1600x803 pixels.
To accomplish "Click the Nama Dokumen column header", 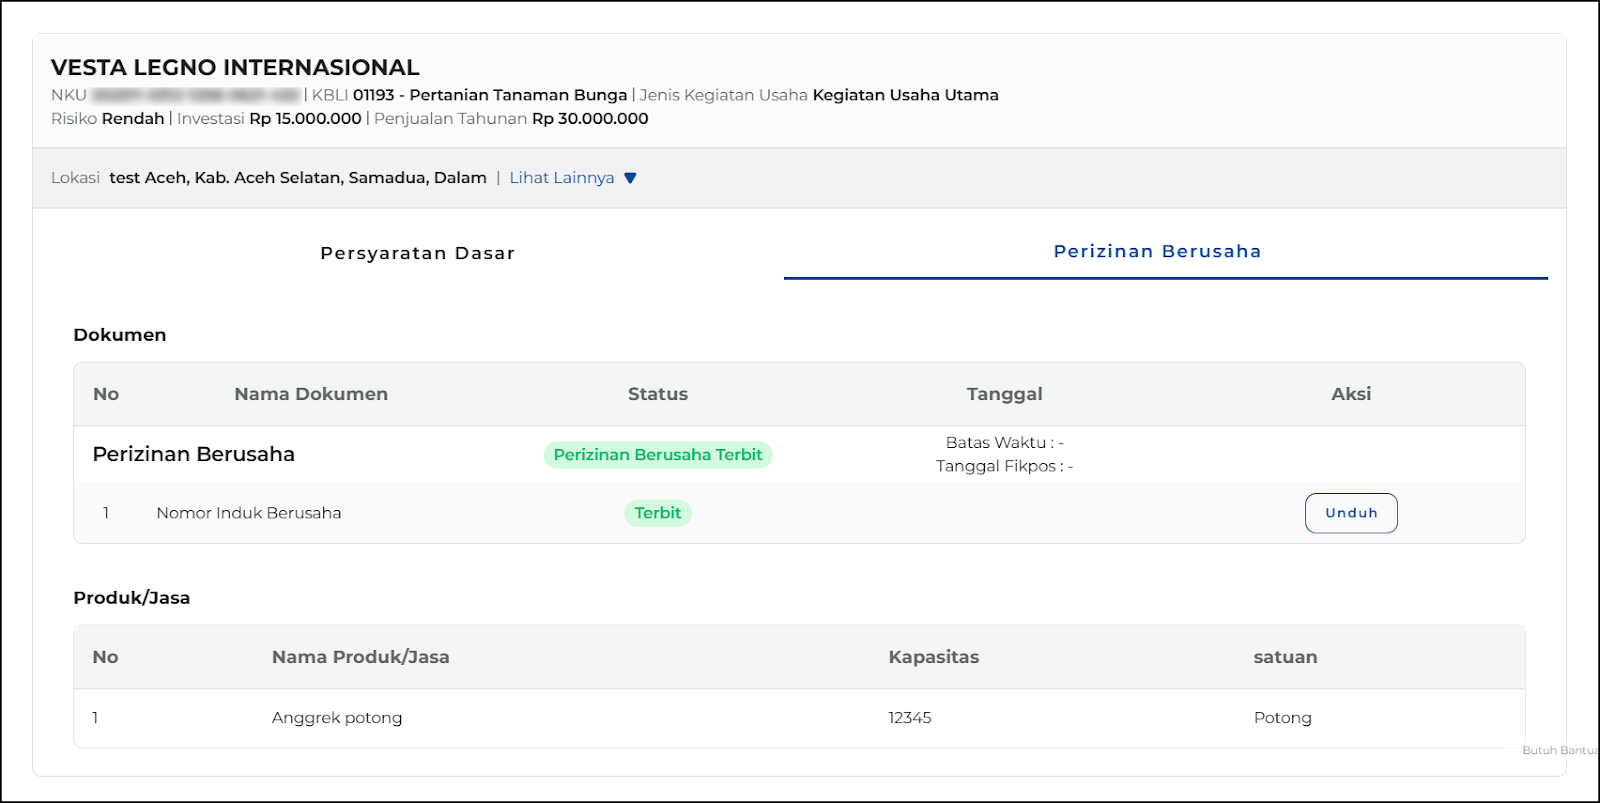I will pos(311,394).
